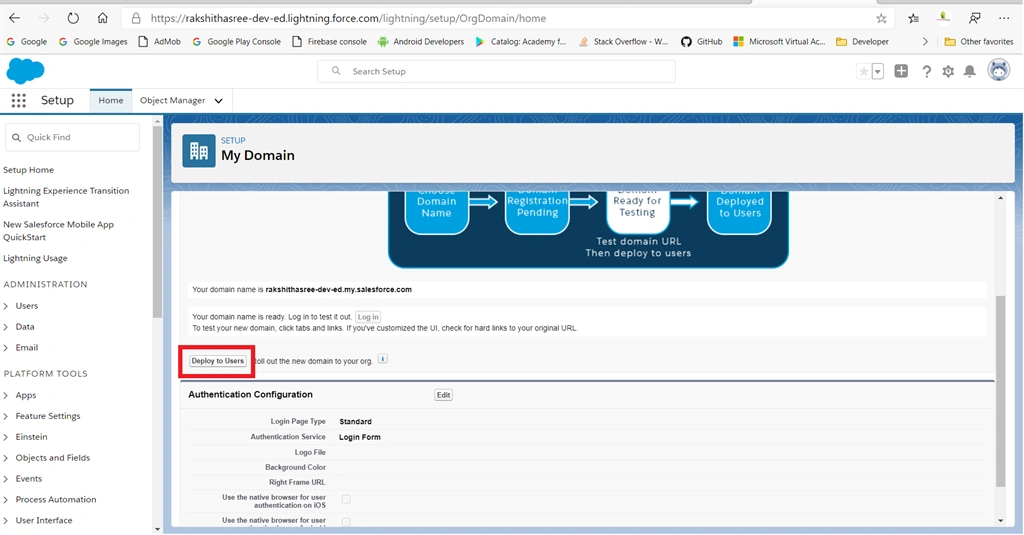Open browser favorites list icon
Image resolution: width=1024 pixels, height=535 pixels.
click(x=914, y=18)
